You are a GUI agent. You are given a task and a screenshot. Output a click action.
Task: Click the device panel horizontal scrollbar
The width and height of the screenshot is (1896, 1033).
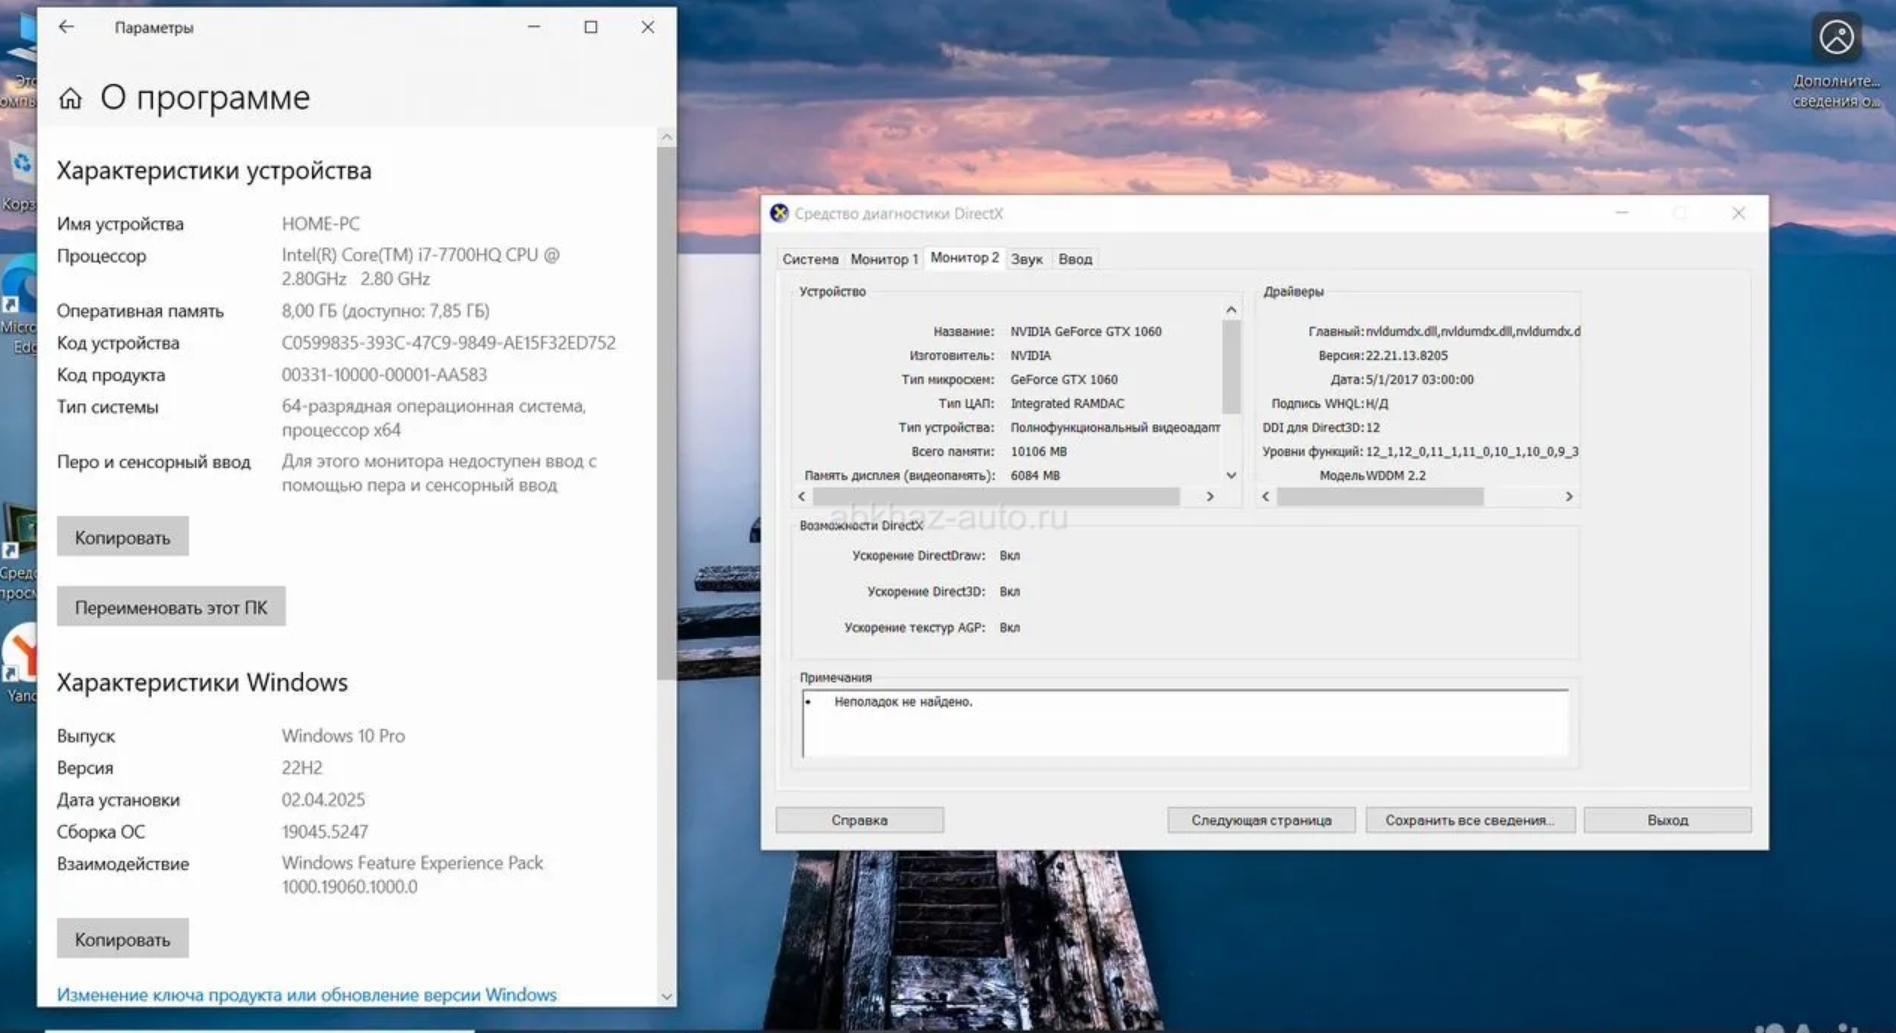(995, 497)
